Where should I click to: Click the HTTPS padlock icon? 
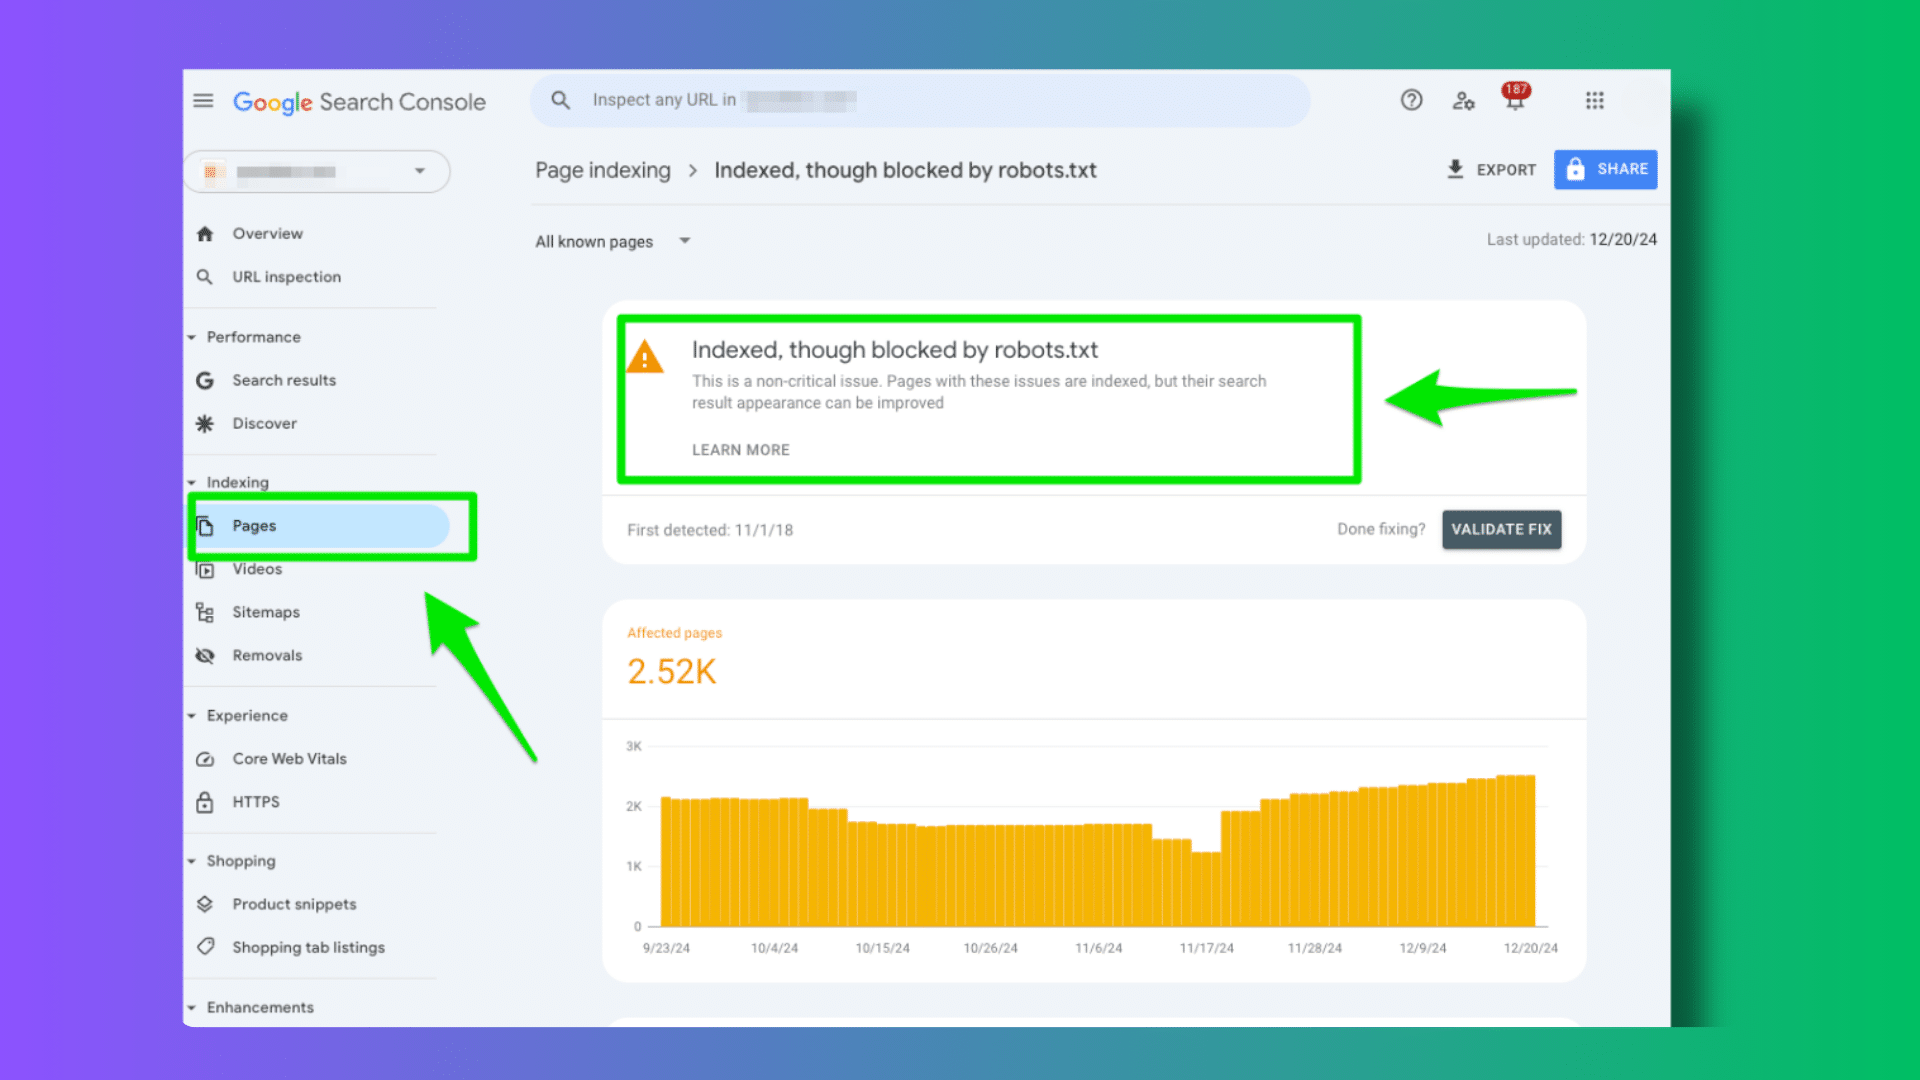(205, 802)
